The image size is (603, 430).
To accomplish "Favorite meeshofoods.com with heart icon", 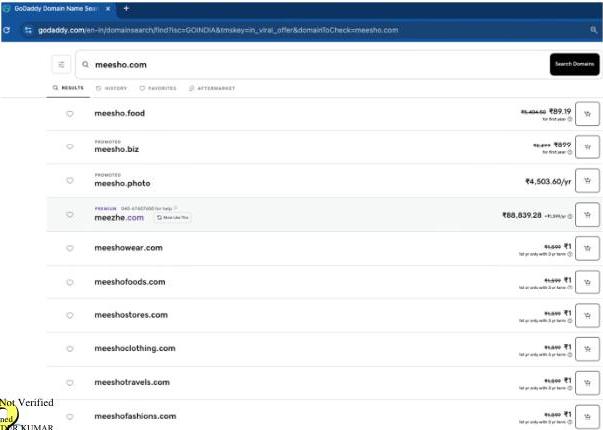I will click(x=70, y=282).
